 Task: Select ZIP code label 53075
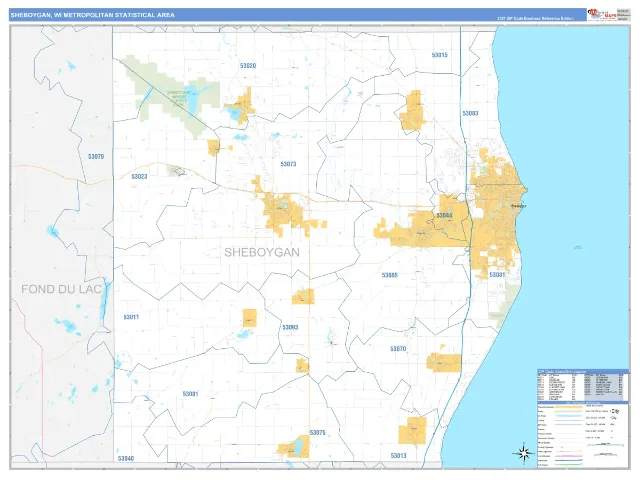point(318,433)
